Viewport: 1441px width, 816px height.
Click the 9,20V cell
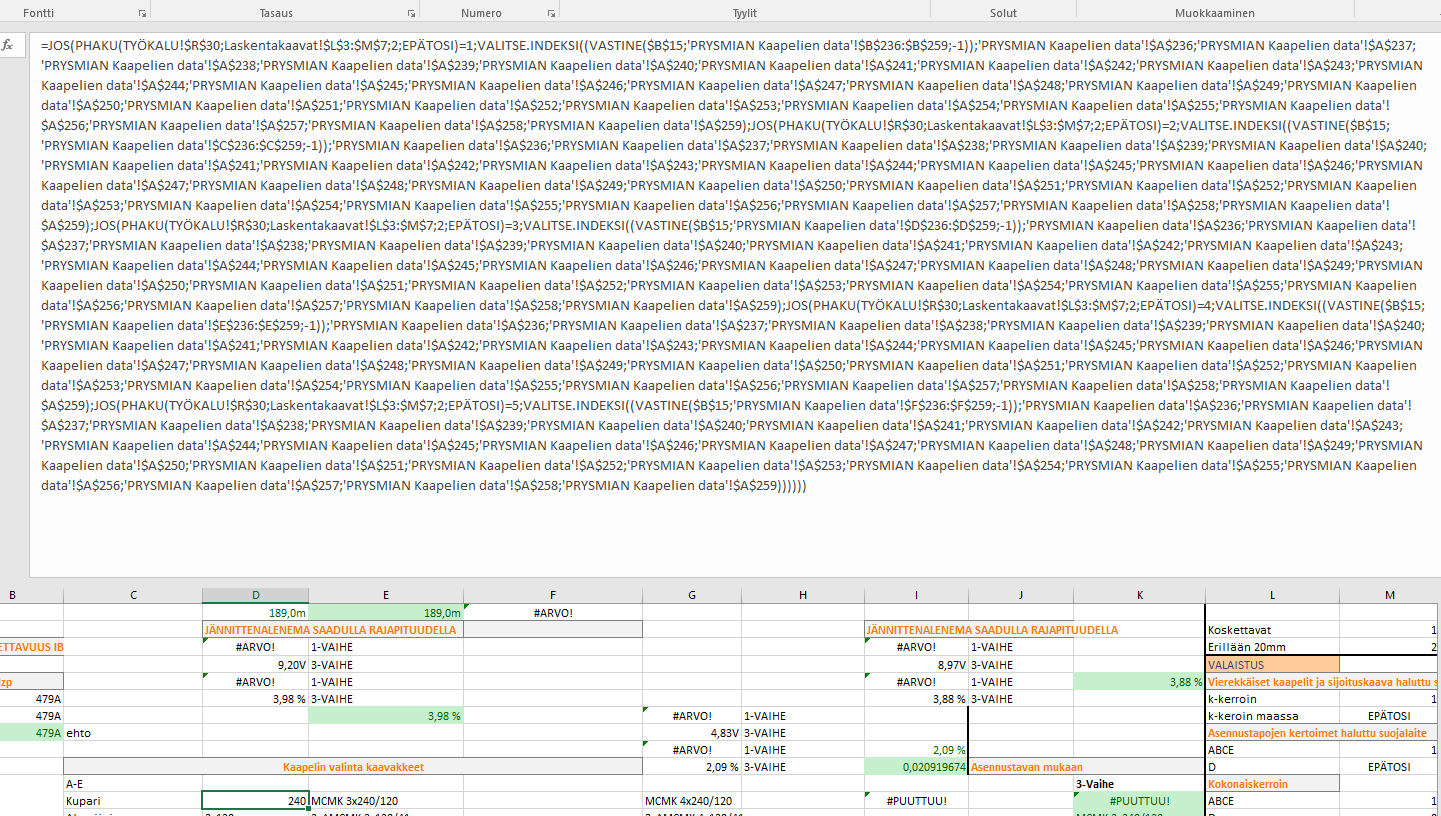[x=255, y=664]
